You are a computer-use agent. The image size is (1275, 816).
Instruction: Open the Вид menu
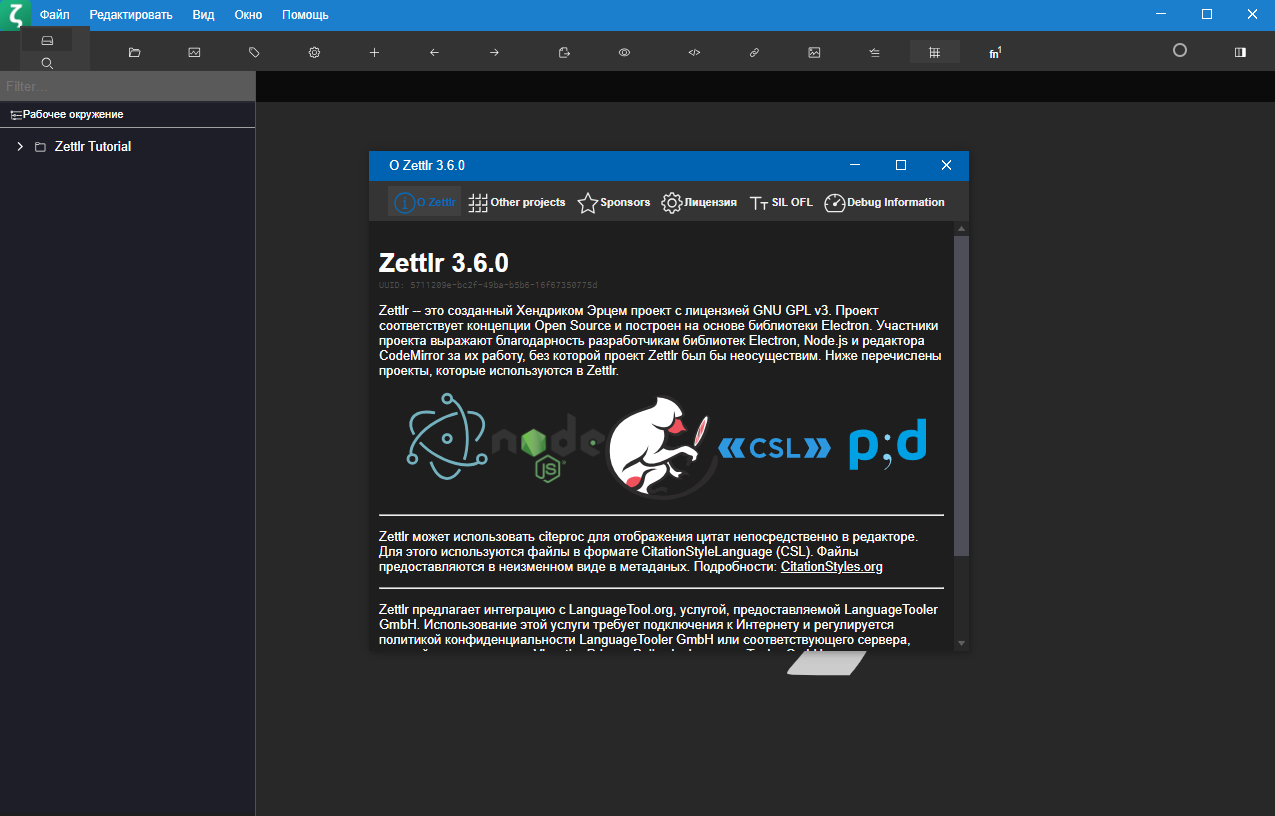pyautogui.click(x=203, y=15)
